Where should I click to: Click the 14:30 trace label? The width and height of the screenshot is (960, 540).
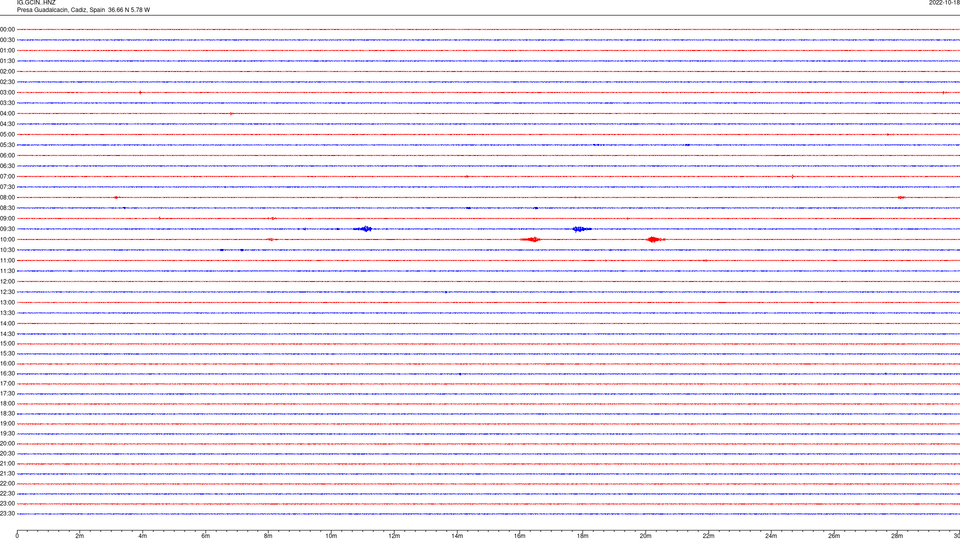[7, 334]
